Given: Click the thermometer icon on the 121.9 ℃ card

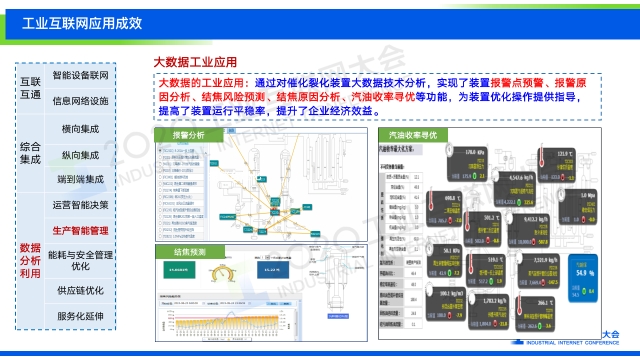Looking at the screenshot, I should (541, 156).
